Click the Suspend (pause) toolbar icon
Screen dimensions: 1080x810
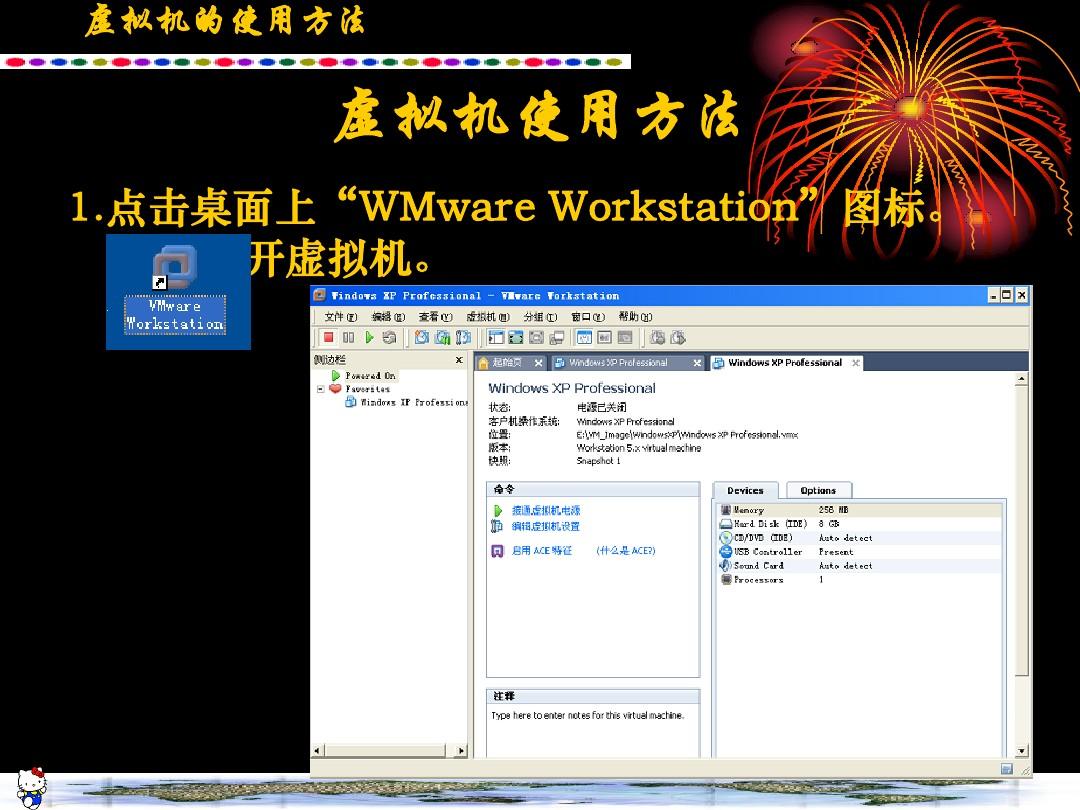(349, 338)
